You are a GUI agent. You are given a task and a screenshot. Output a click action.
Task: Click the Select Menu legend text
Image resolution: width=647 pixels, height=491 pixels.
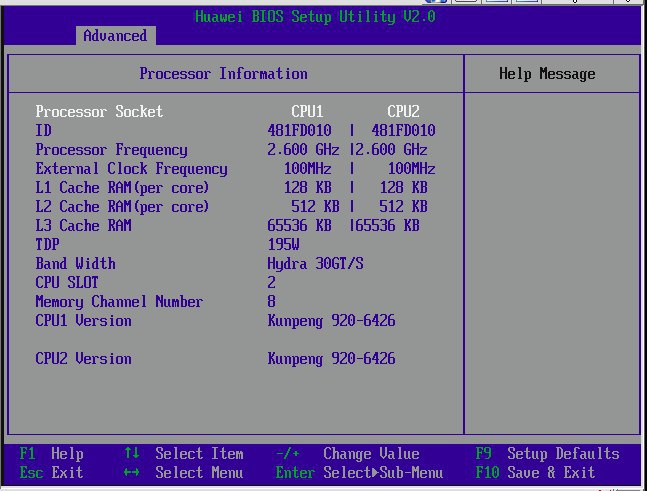199,472
